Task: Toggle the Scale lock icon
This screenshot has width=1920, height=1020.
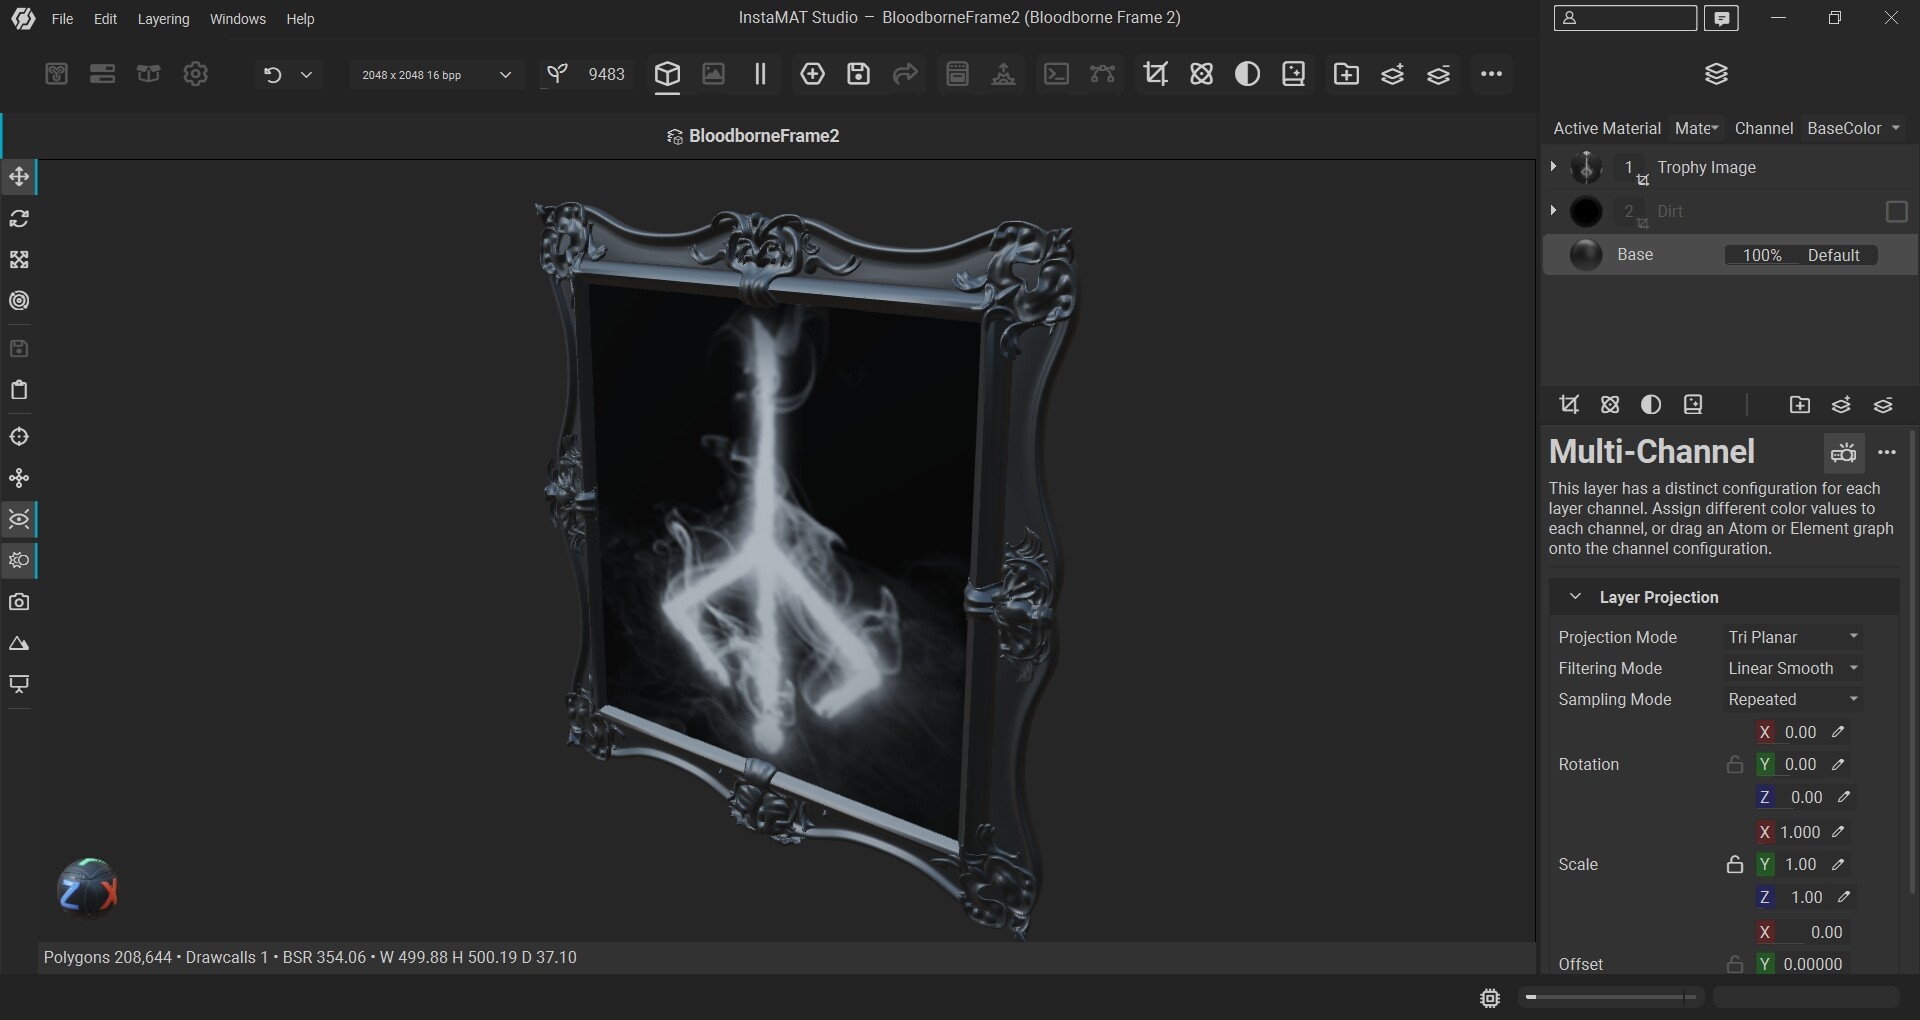Action: coord(1735,865)
